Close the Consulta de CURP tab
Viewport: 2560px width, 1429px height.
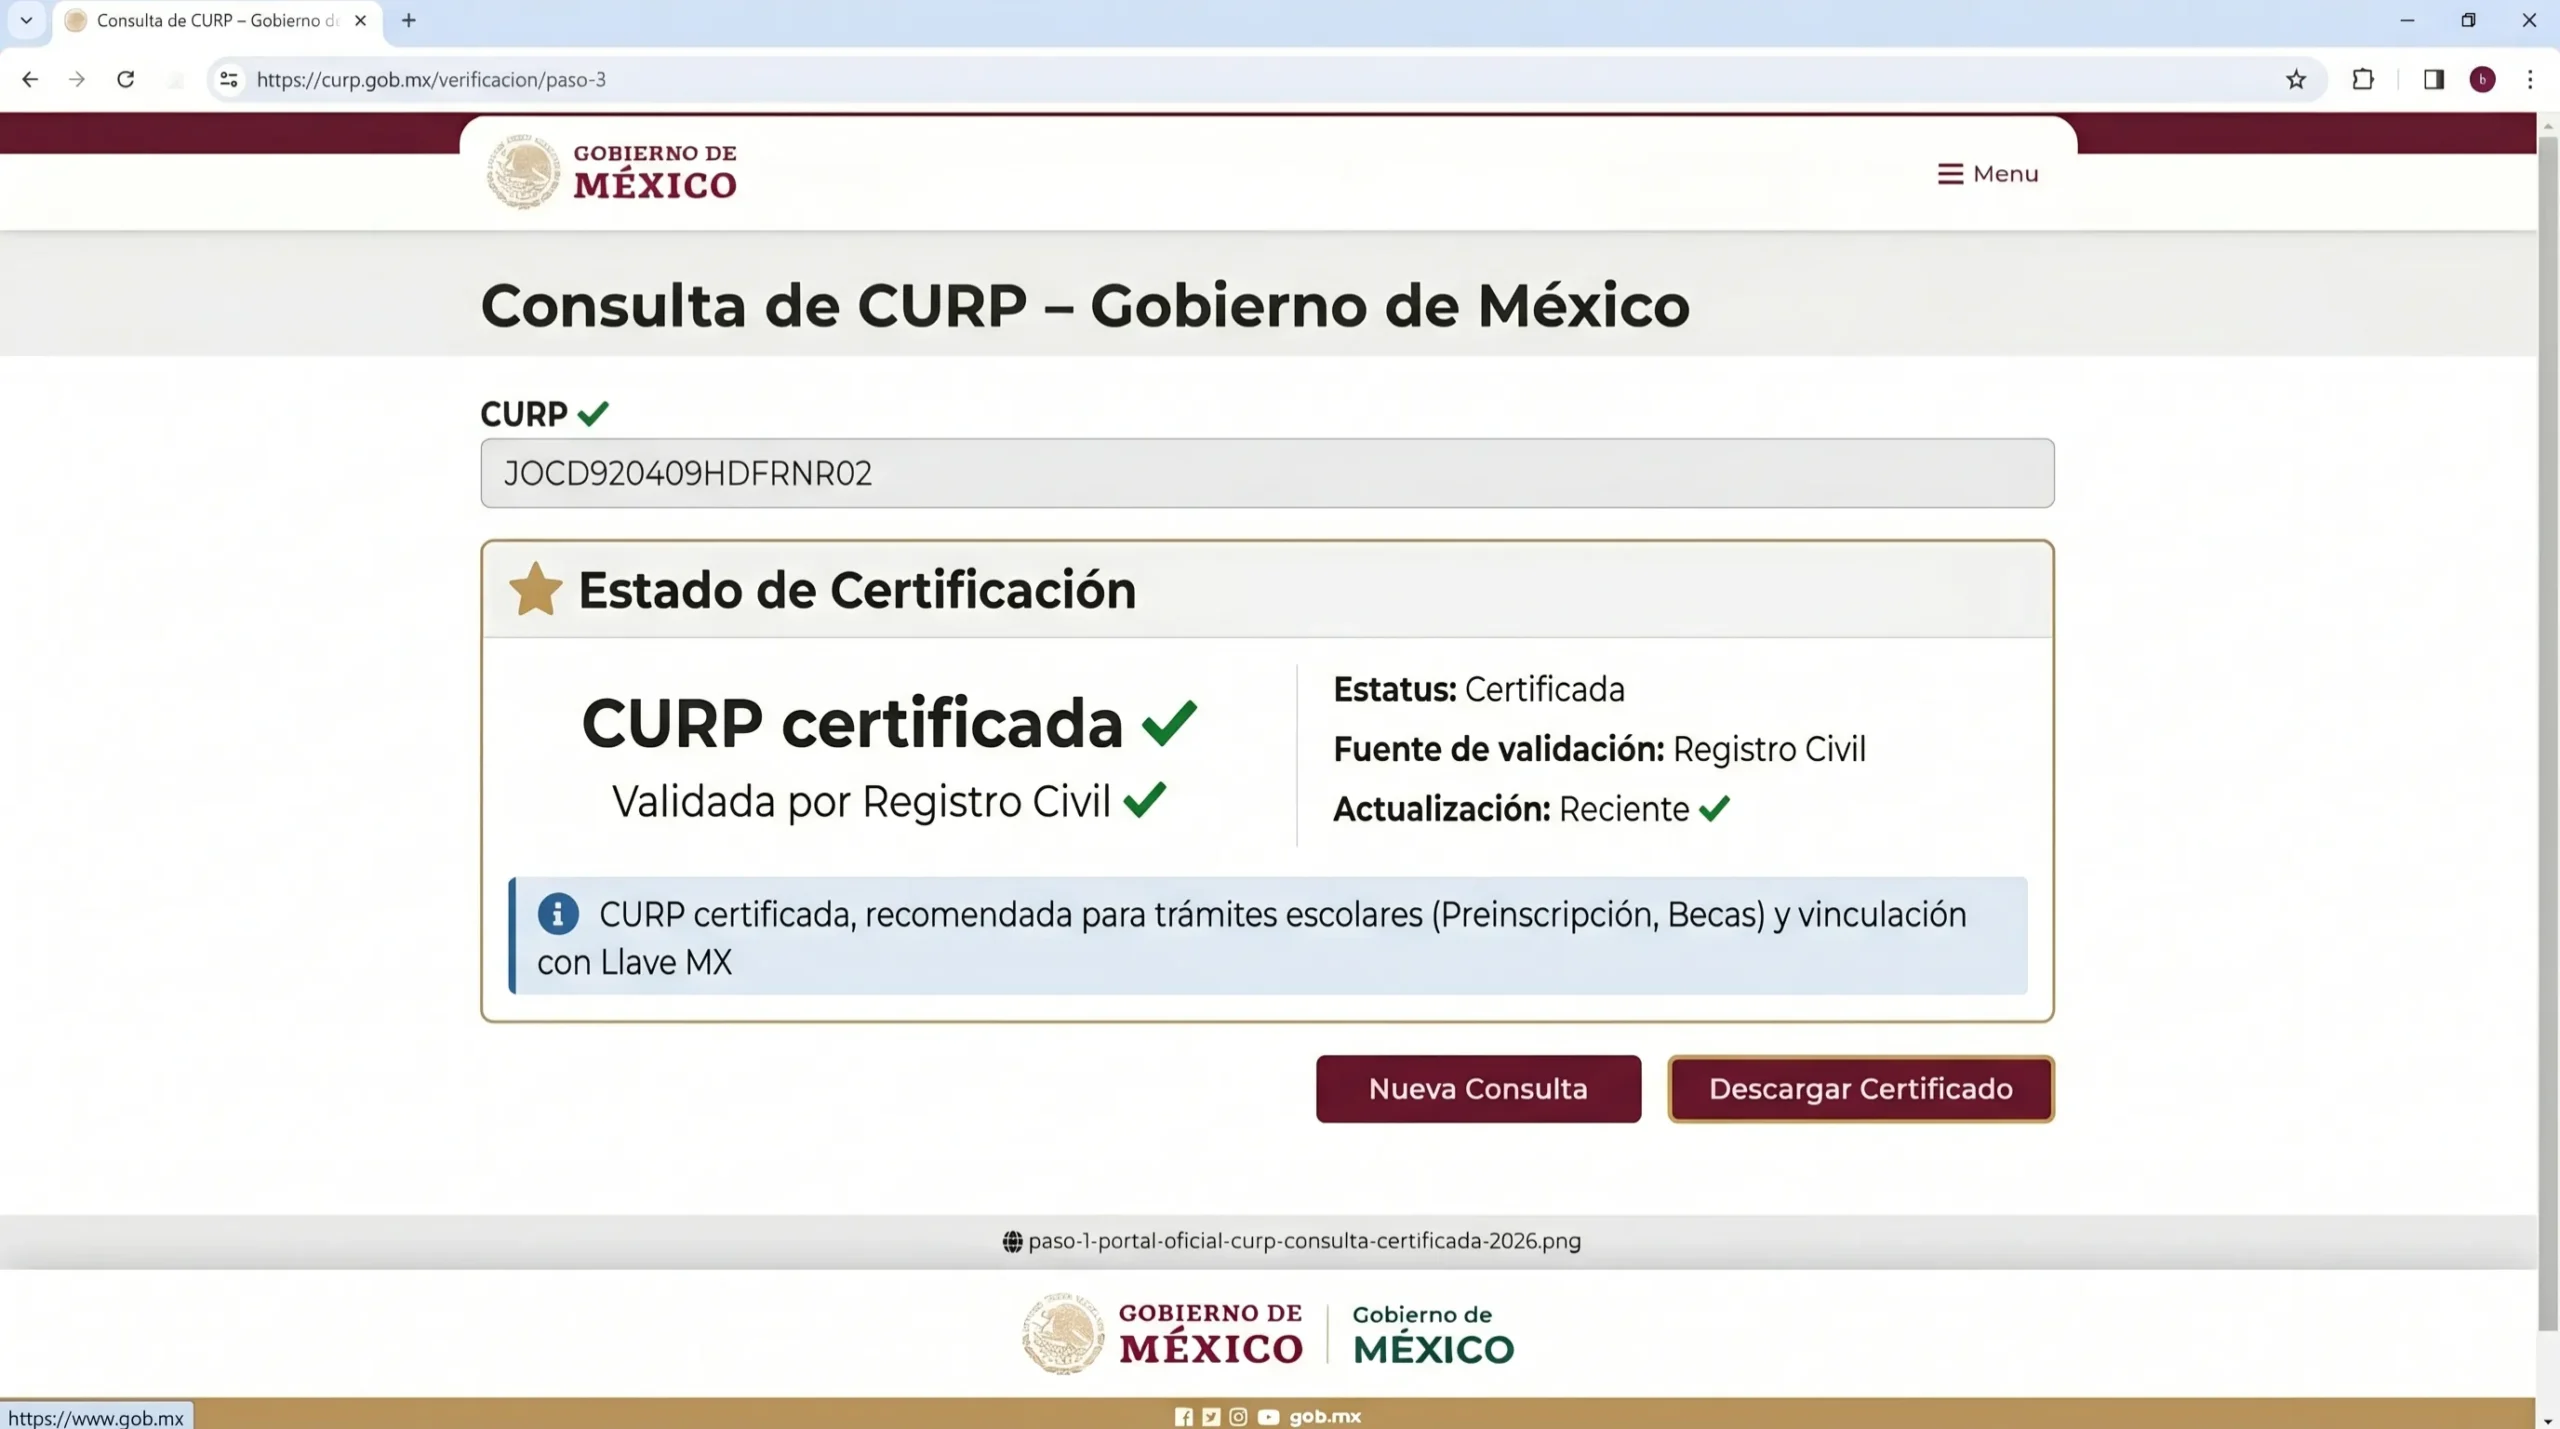(x=361, y=20)
